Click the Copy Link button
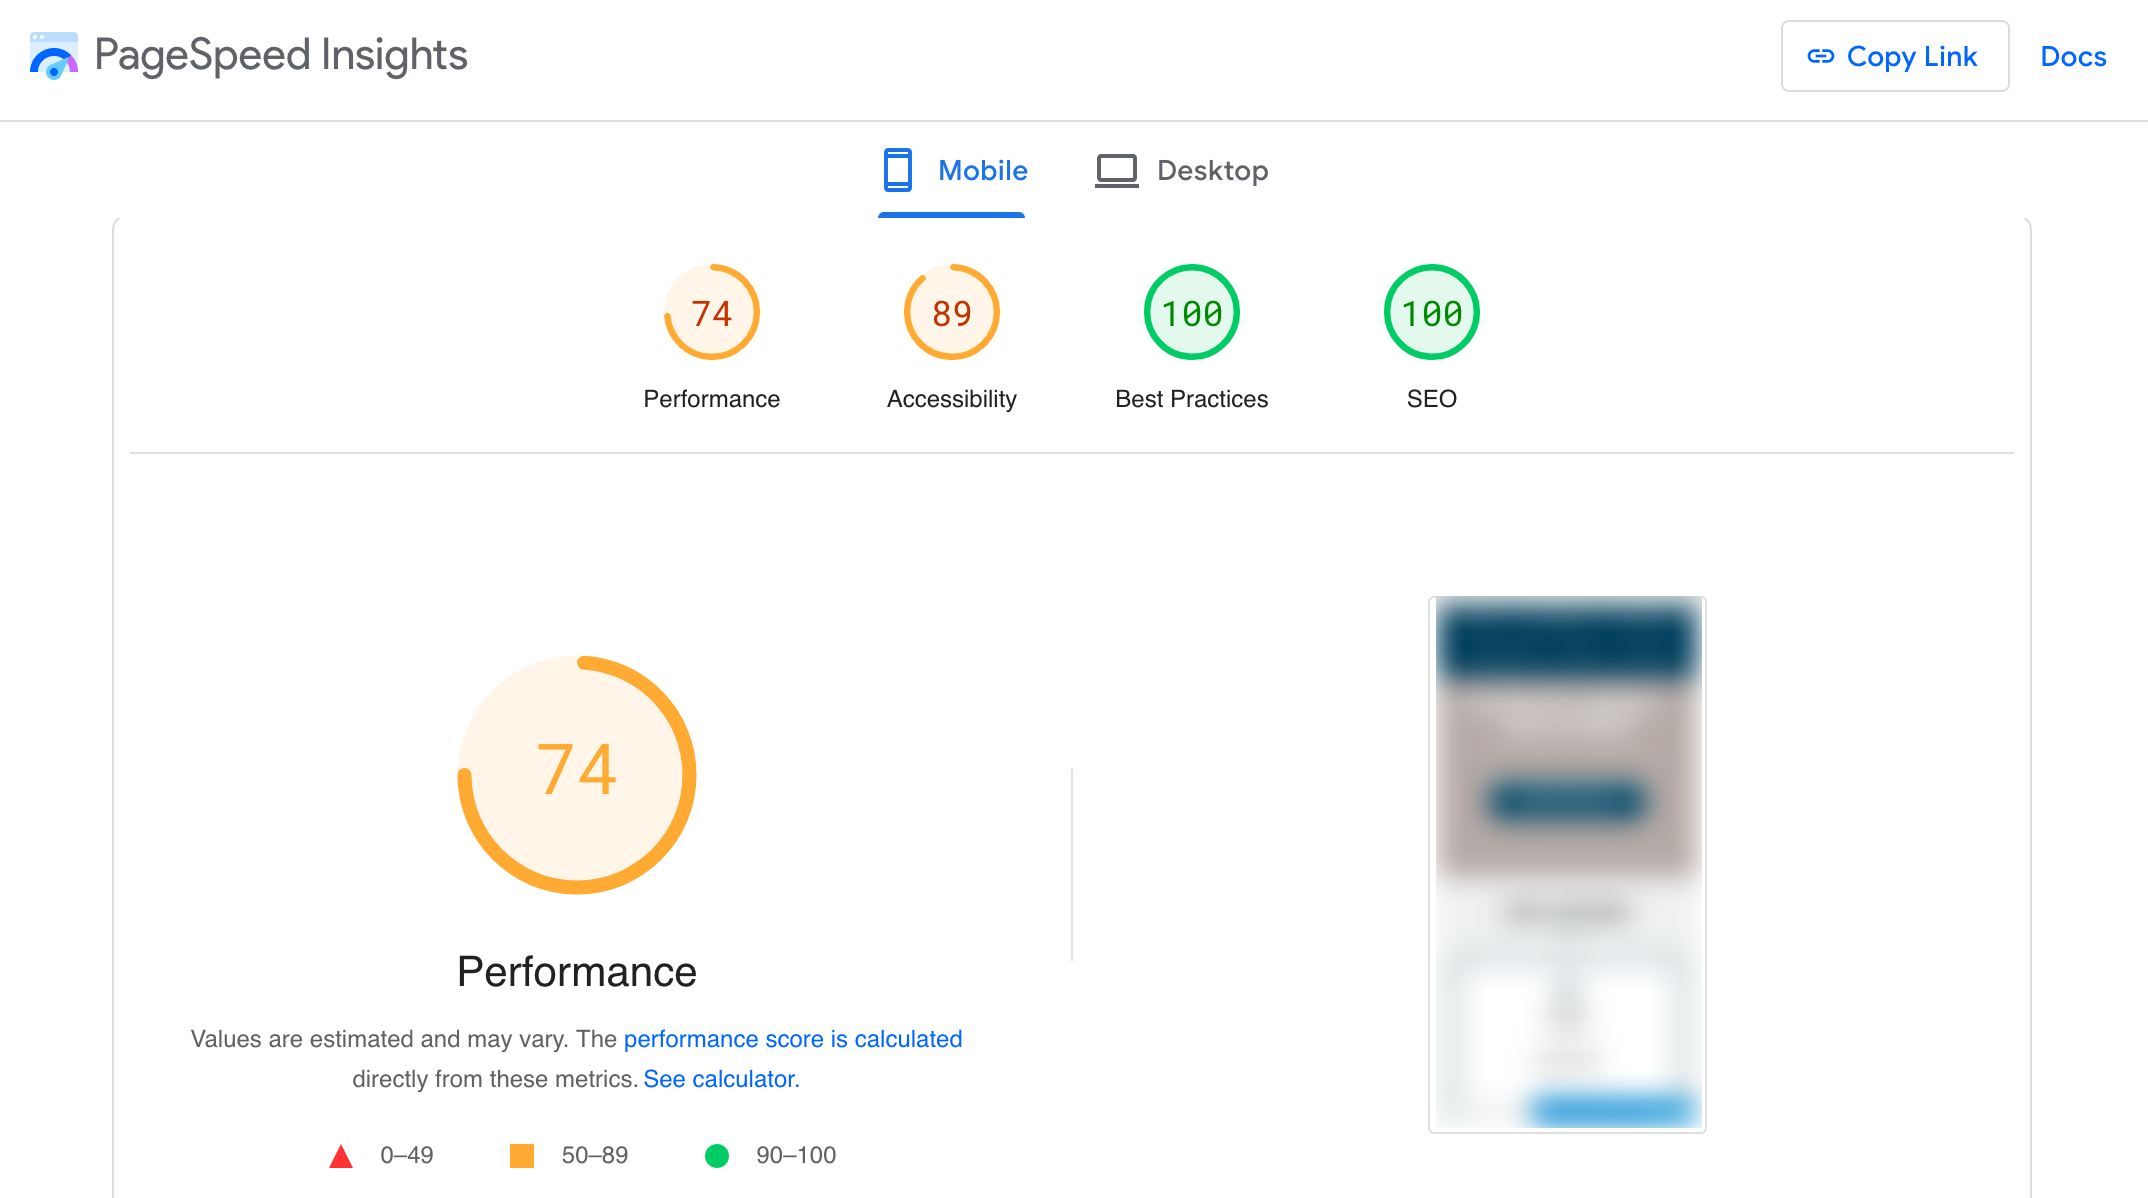 click(1894, 56)
